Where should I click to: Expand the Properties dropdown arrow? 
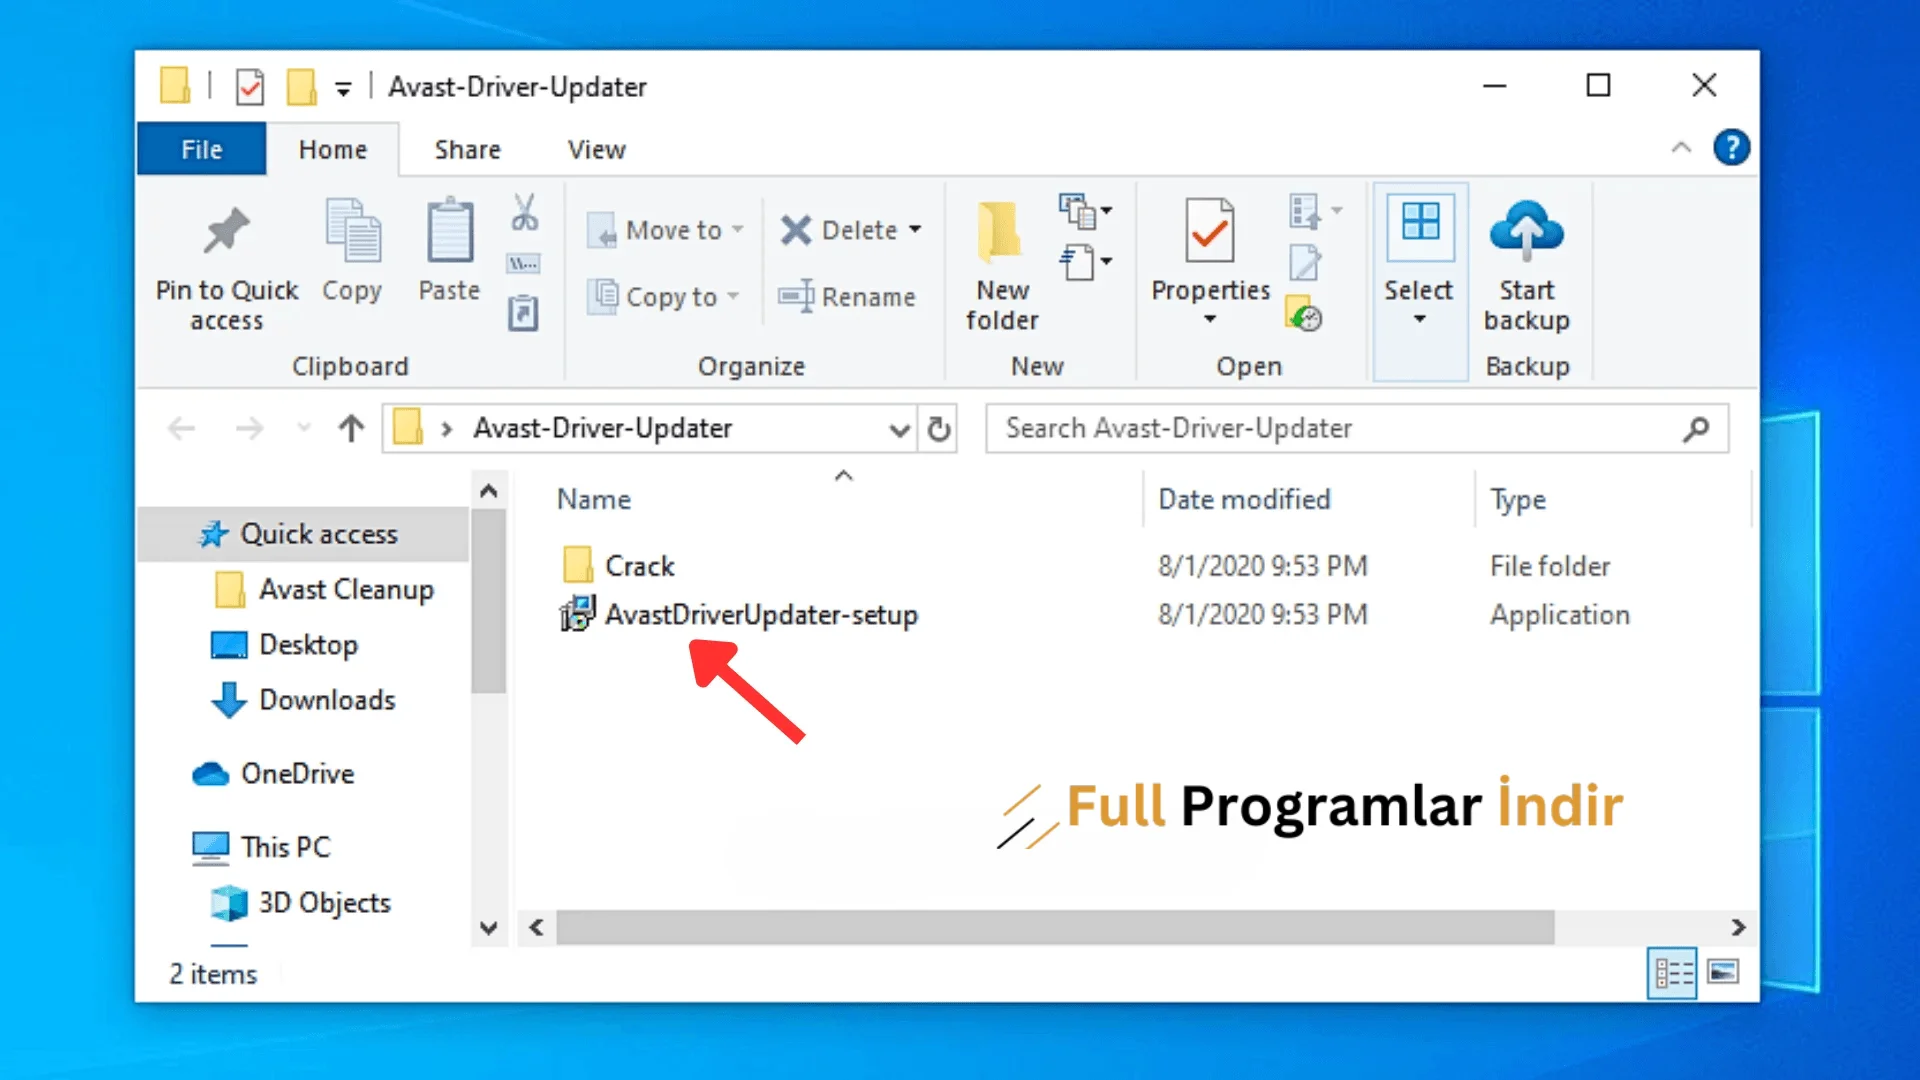pos(1210,319)
